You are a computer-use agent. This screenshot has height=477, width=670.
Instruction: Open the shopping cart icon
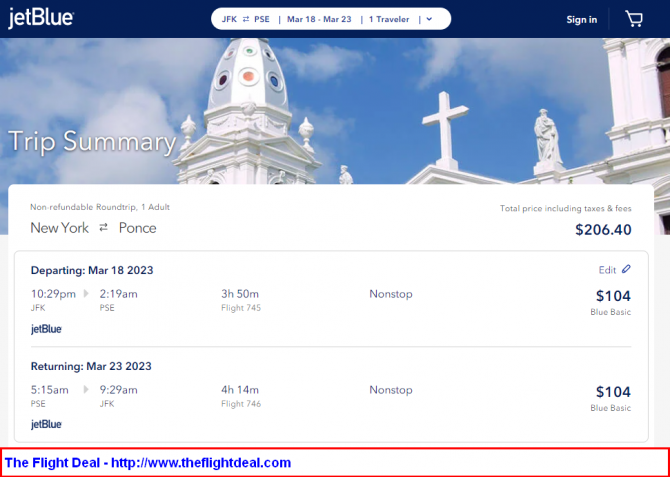pyautogui.click(x=634, y=19)
